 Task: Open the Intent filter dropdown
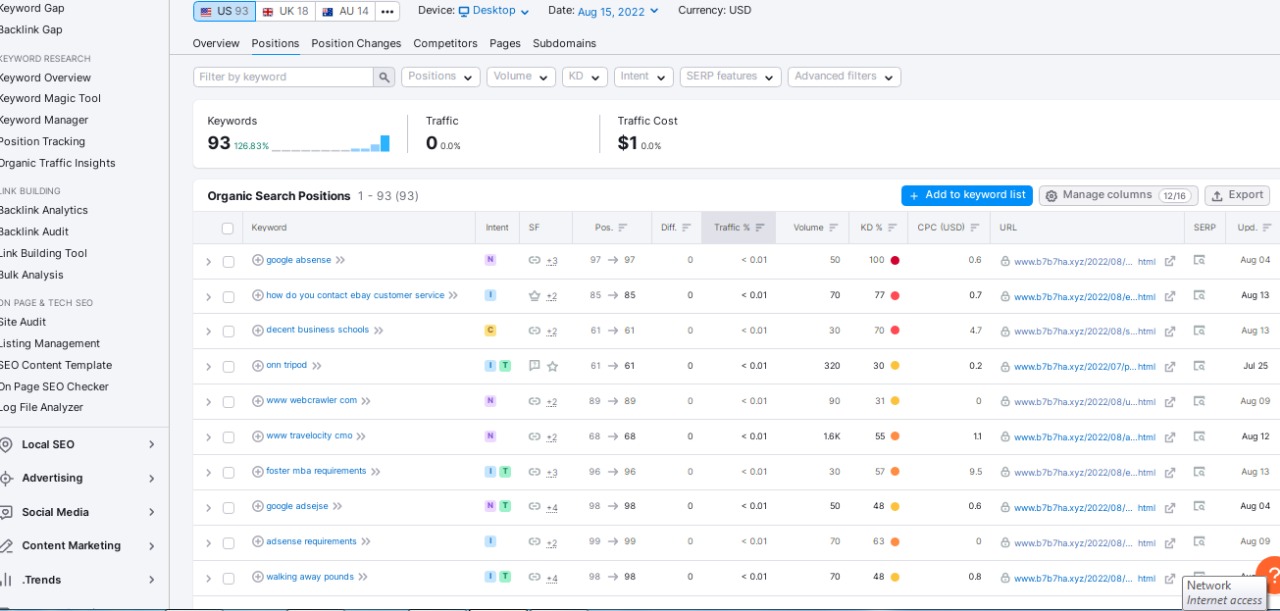[643, 77]
